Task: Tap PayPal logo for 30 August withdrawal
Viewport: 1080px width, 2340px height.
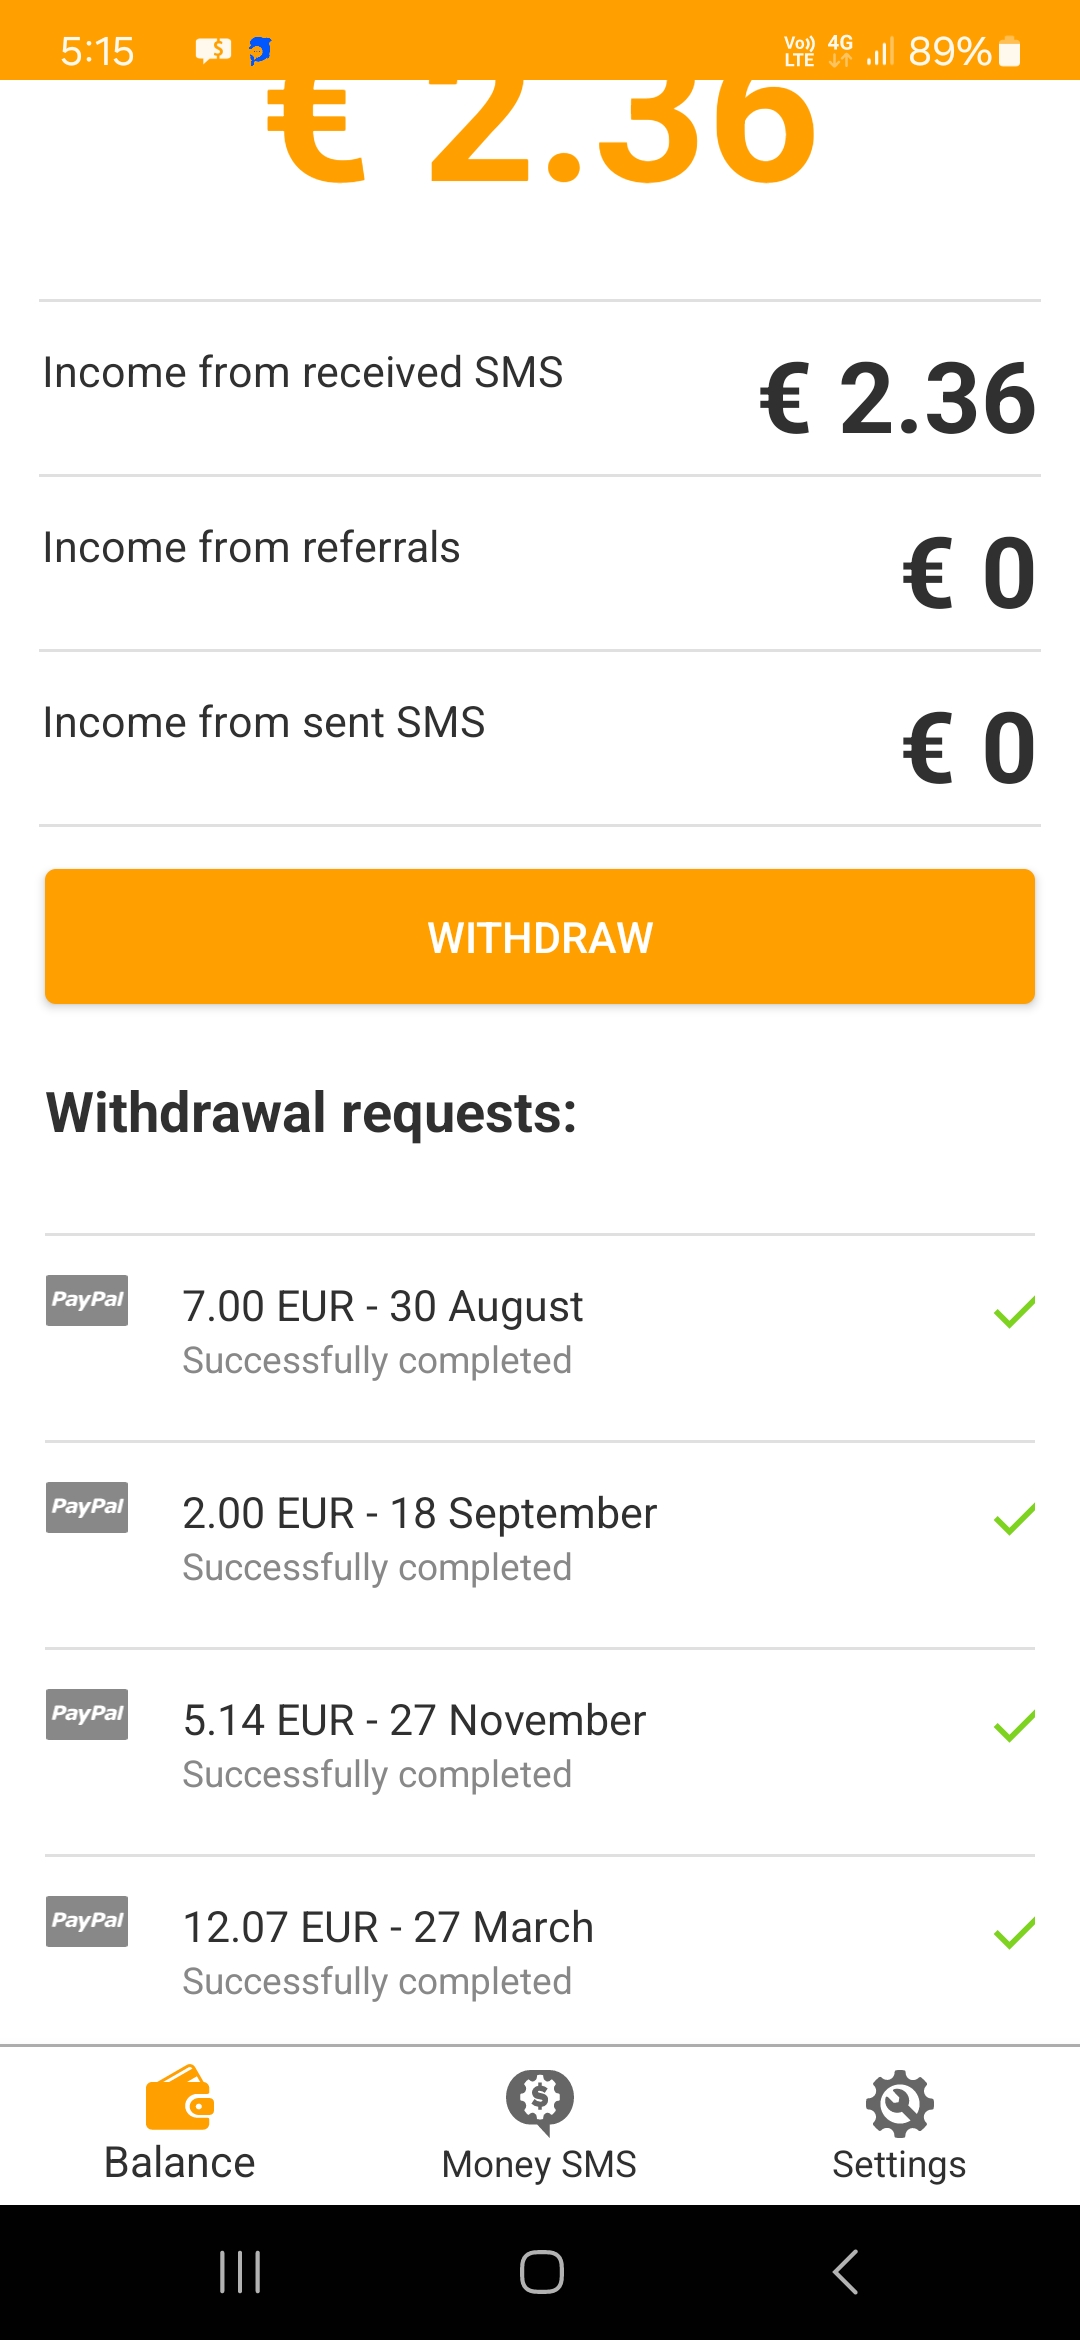Action: (87, 1300)
